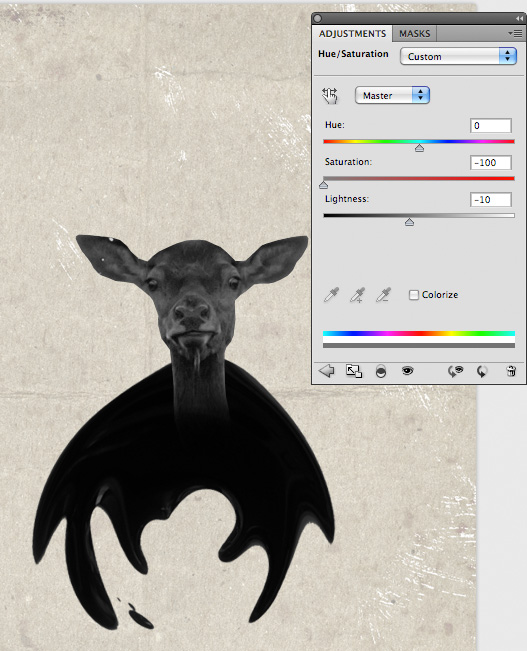This screenshot has height=651, width=527.
Task: Toggle adjustment layer visibility eye
Action: point(407,370)
